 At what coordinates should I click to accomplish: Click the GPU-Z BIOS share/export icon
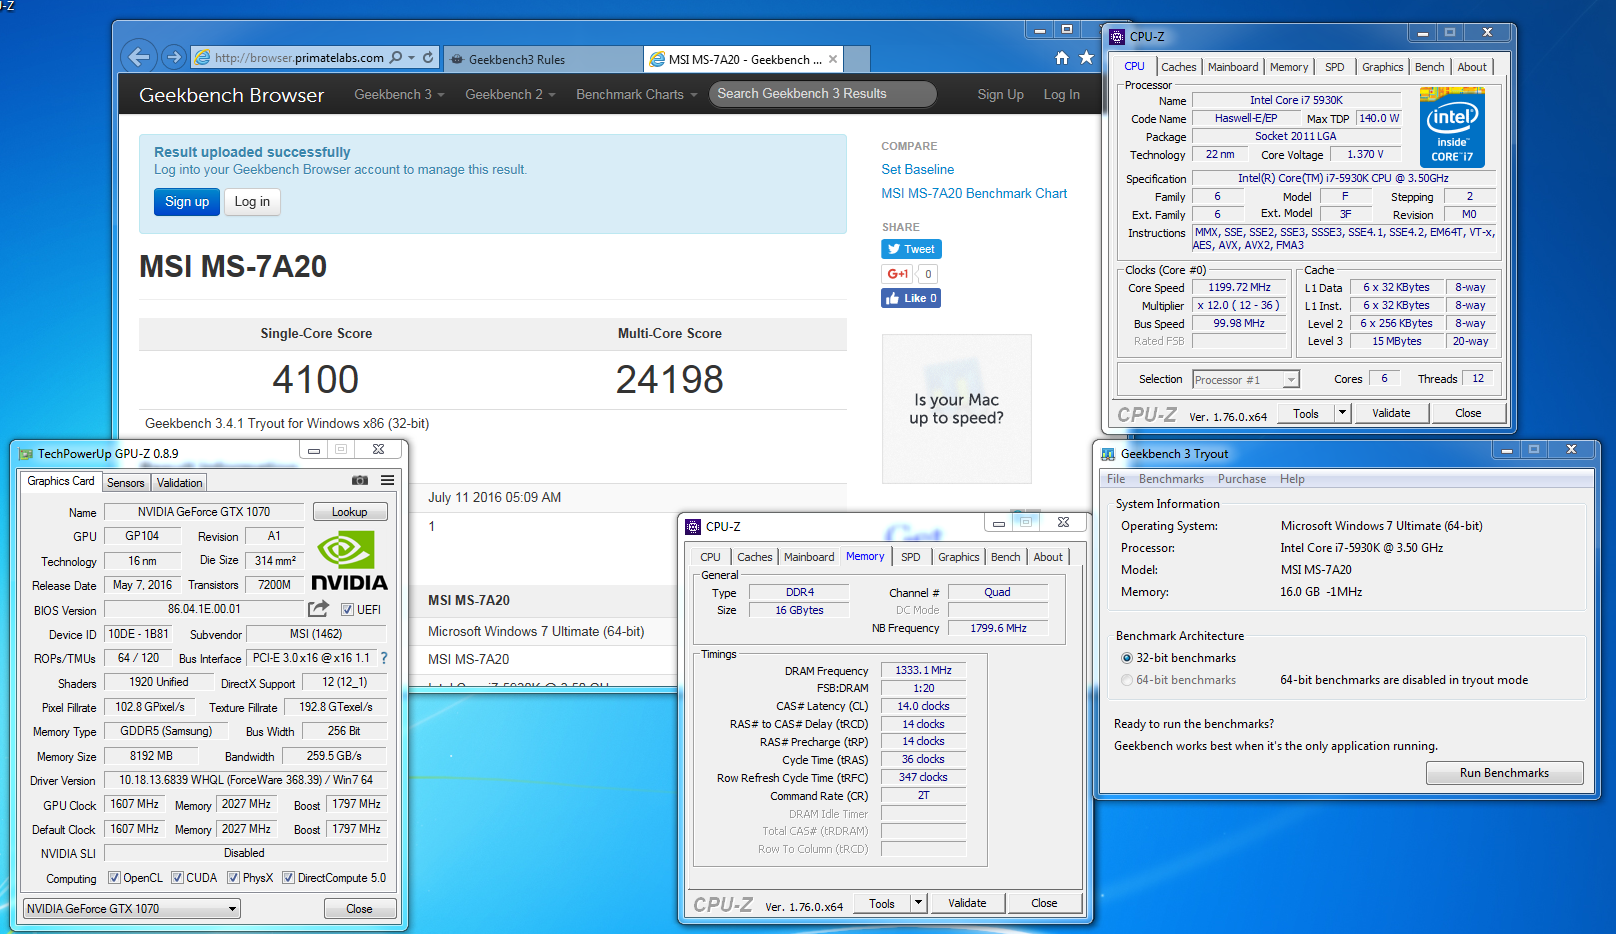(319, 608)
